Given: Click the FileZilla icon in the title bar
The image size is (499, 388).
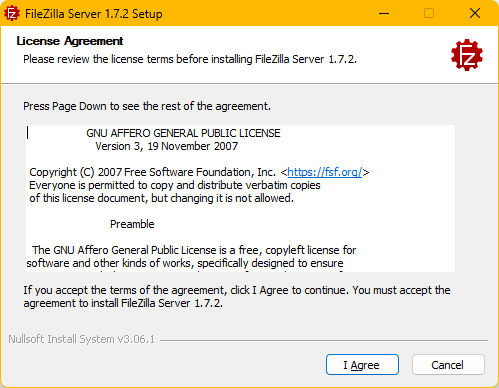Looking at the screenshot, I should click(12, 13).
